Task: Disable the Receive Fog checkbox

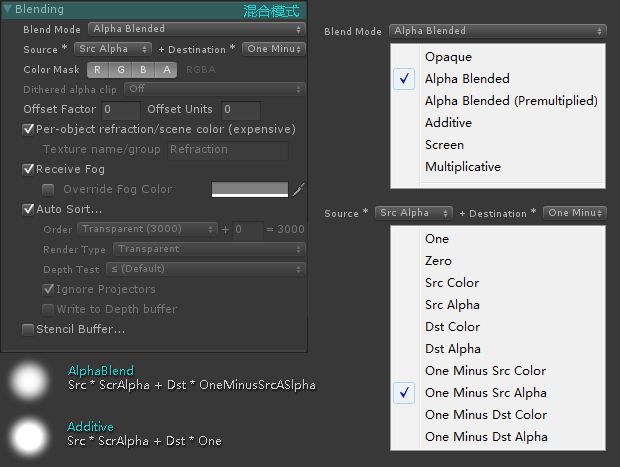Action: pyautogui.click(x=28, y=169)
